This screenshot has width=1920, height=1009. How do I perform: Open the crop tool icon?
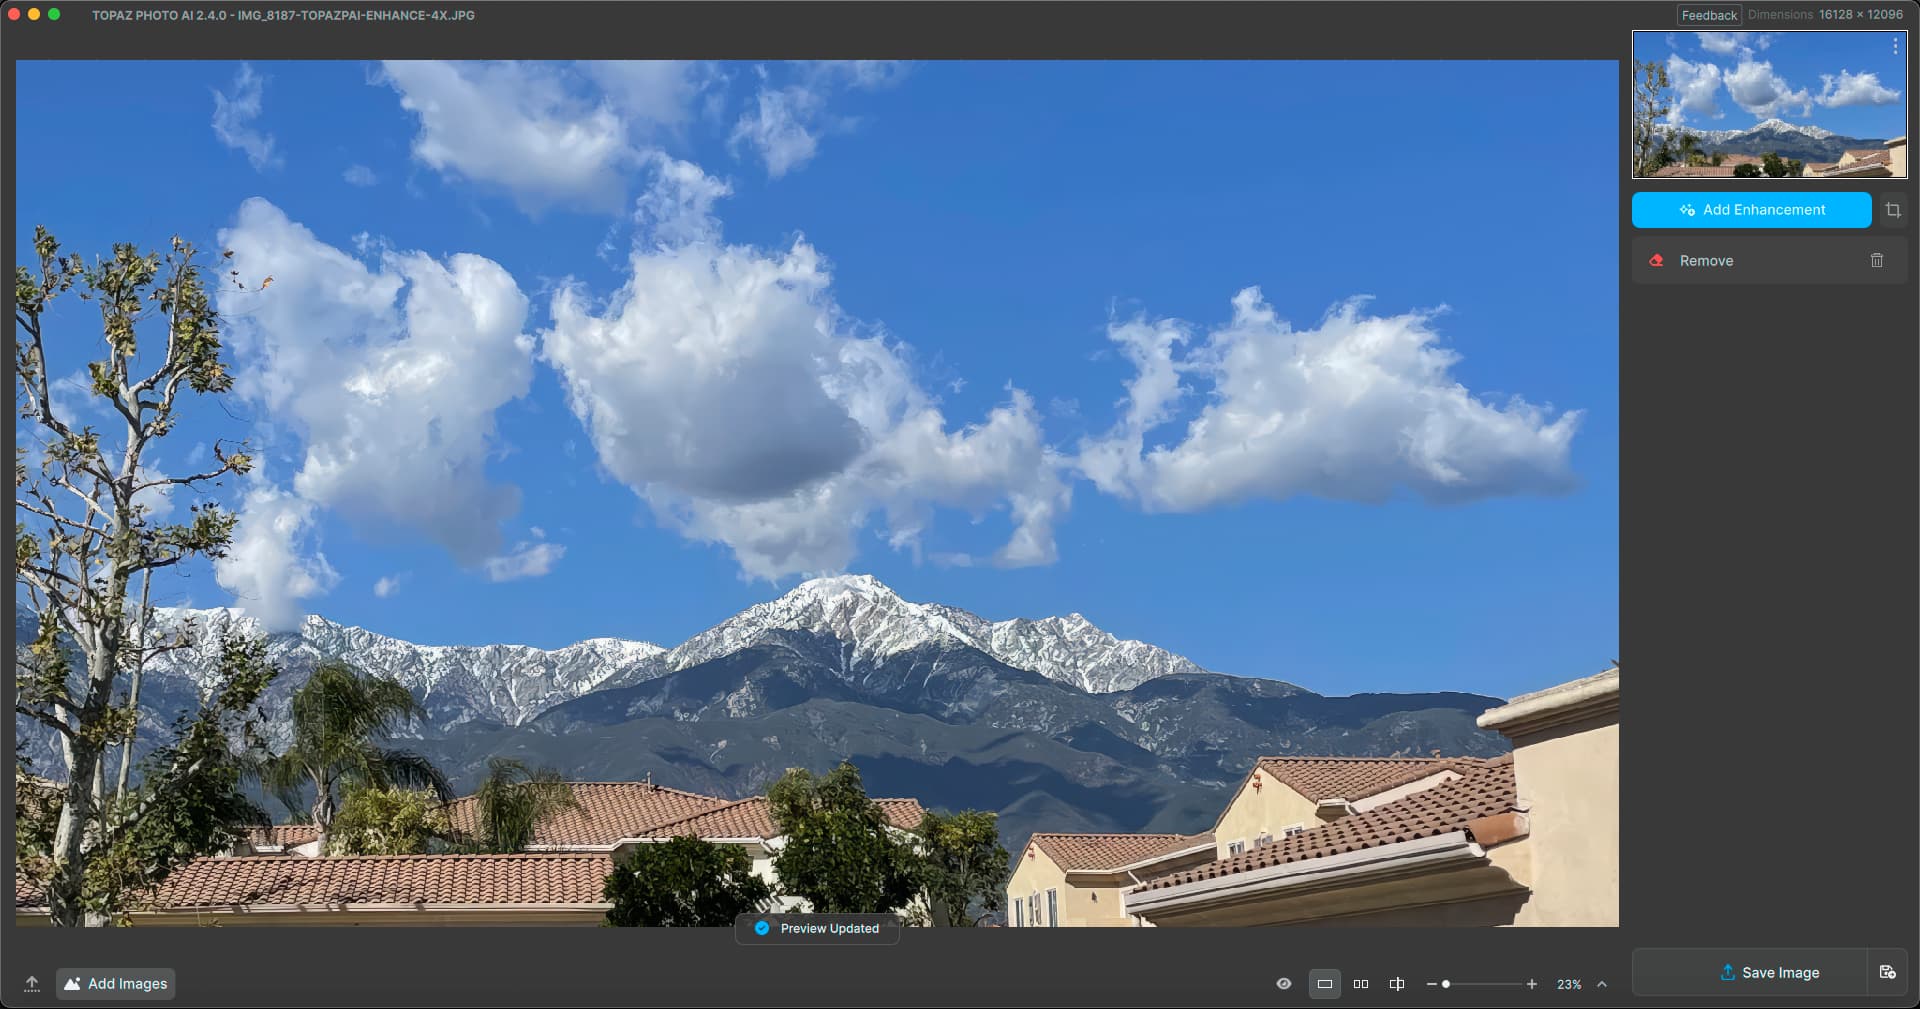click(x=1893, y=210)
